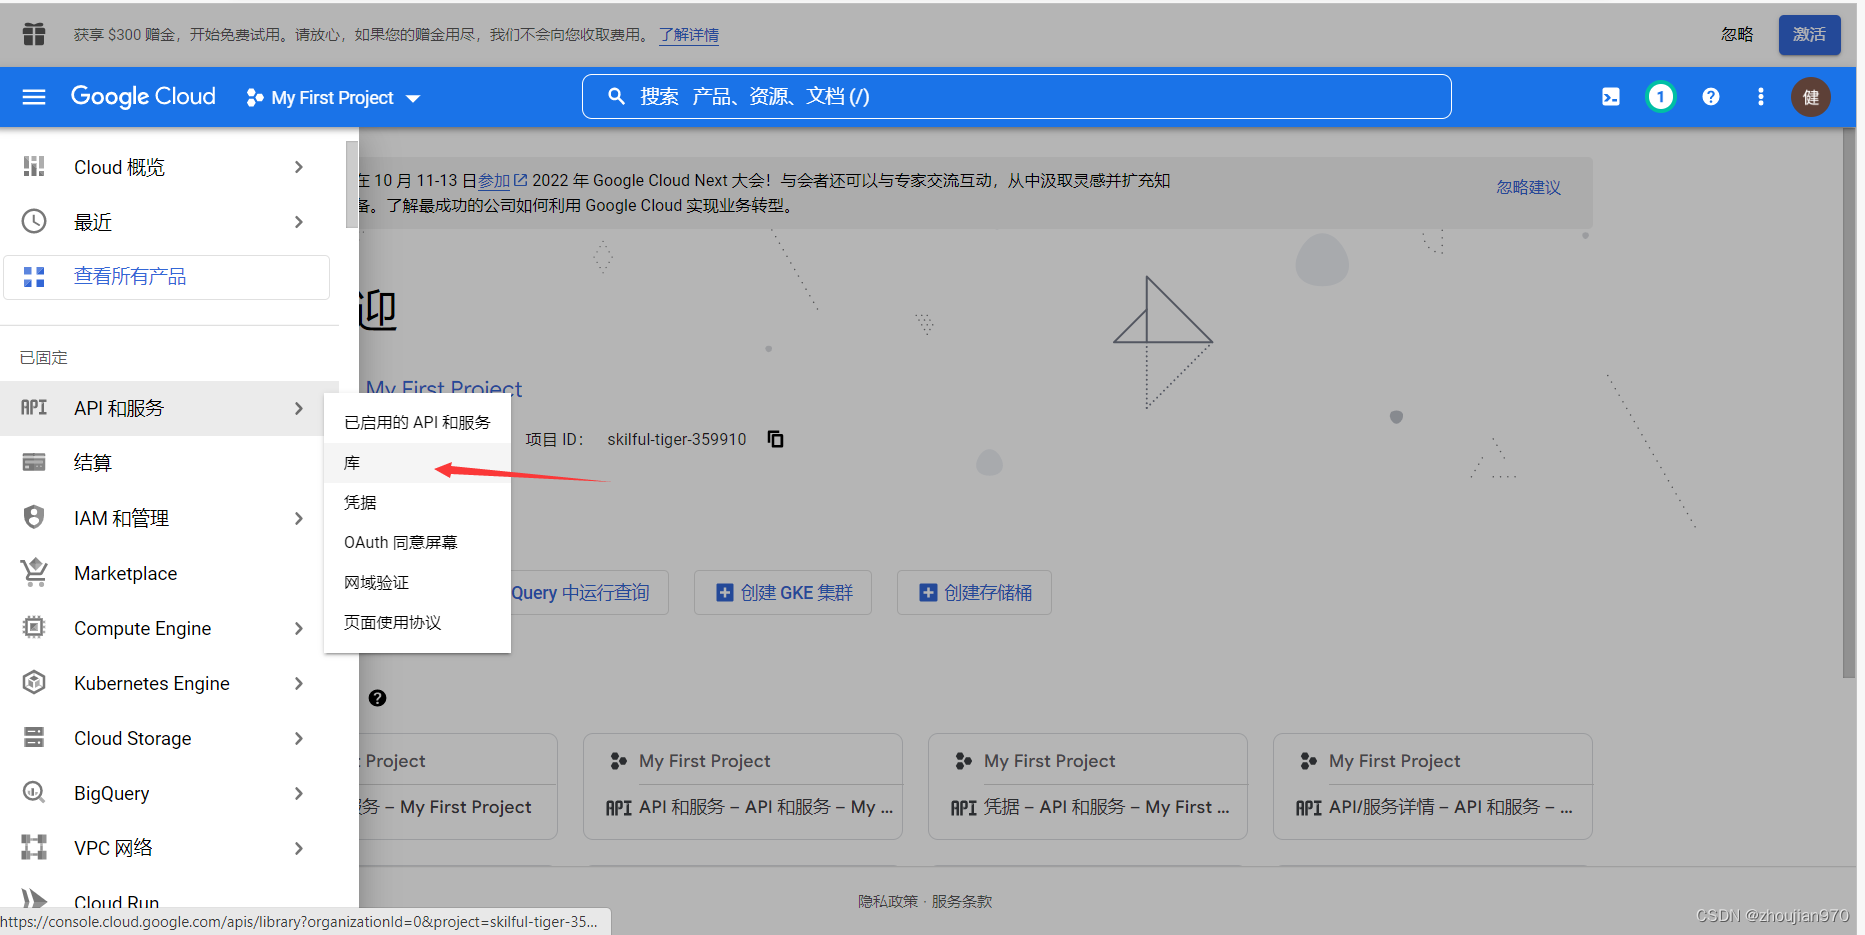
Task: Expand the Kubernetes Engine submenu arrow
Action: [299, 683]
